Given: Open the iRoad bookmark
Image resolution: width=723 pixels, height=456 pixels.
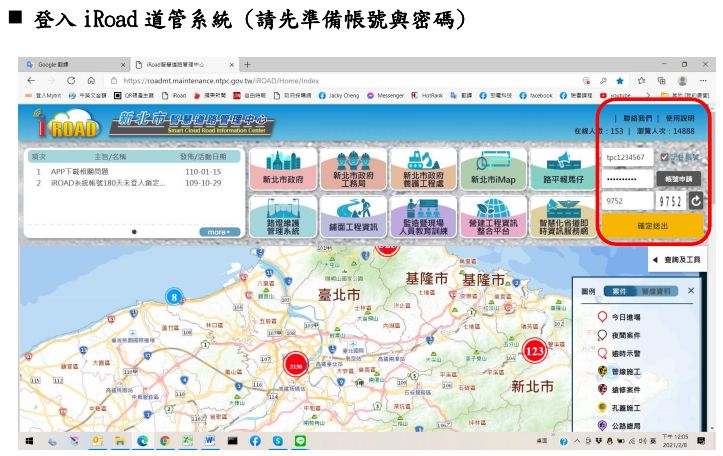Looking at the screenshot, I should click(x=174, y=95).
